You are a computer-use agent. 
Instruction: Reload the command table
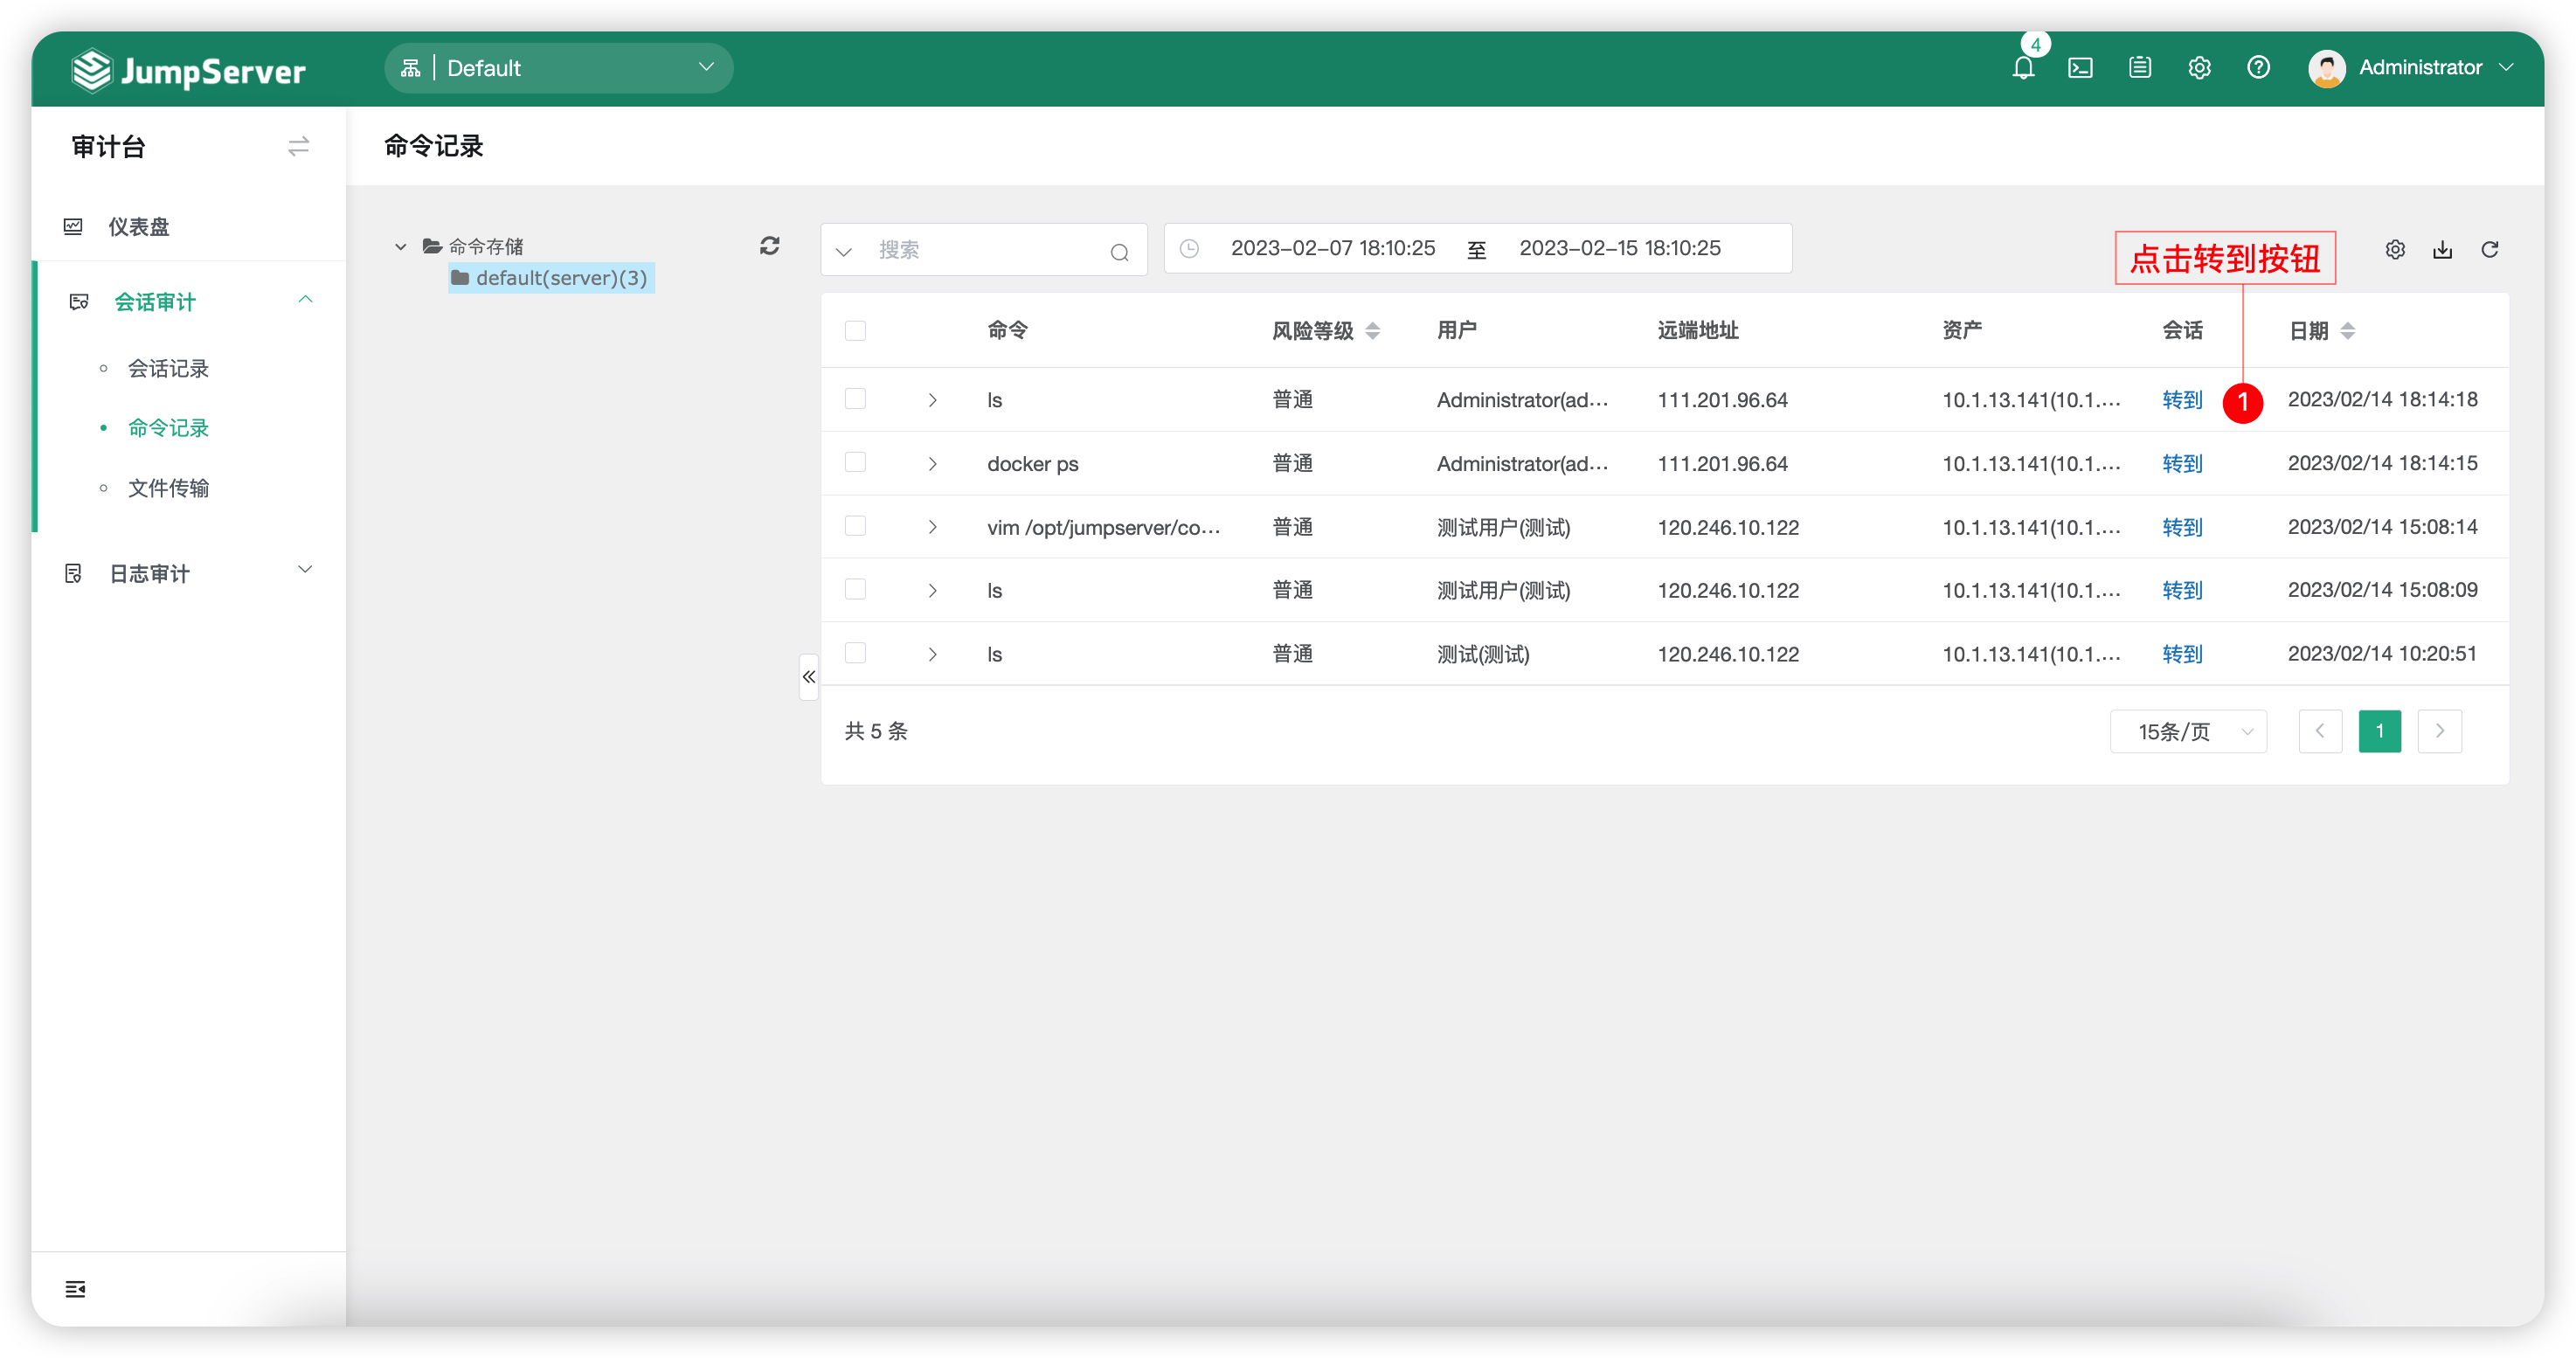(2490, 249)
